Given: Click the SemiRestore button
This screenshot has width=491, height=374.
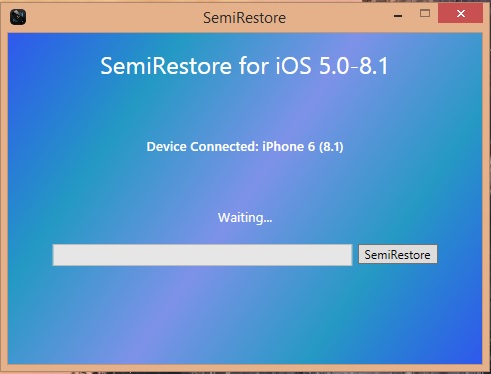Looking at the screenshot, I should [398, 255].
